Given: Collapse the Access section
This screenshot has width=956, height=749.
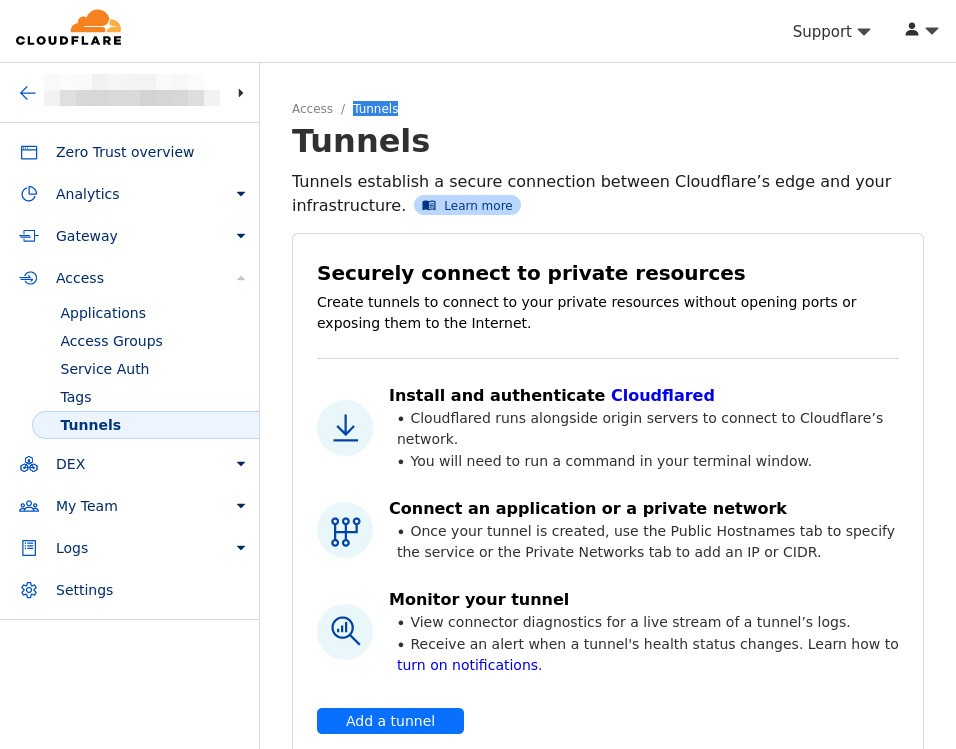Looking at the screenshot, I should [240, 278].
